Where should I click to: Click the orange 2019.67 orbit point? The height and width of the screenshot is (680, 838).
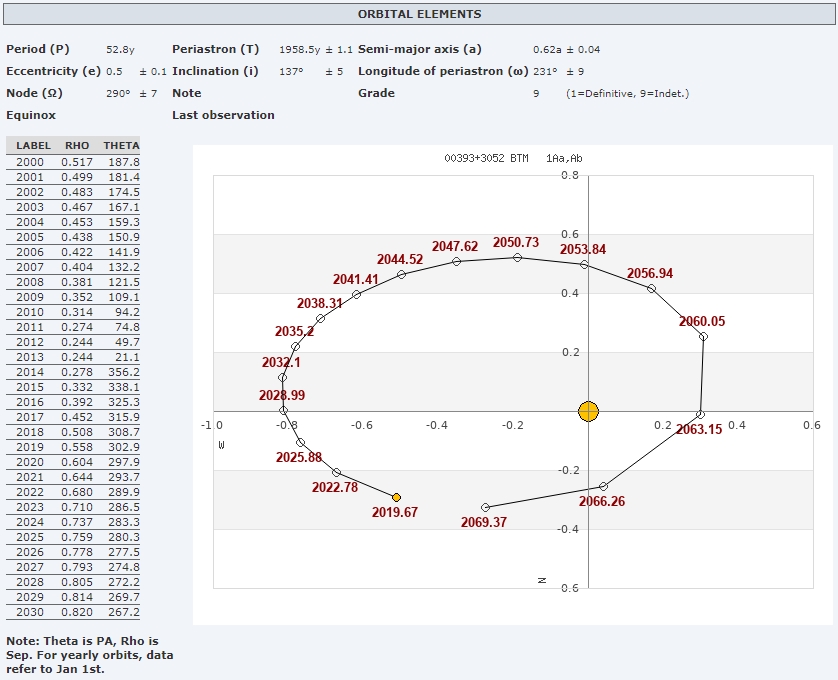click(396, 497)
